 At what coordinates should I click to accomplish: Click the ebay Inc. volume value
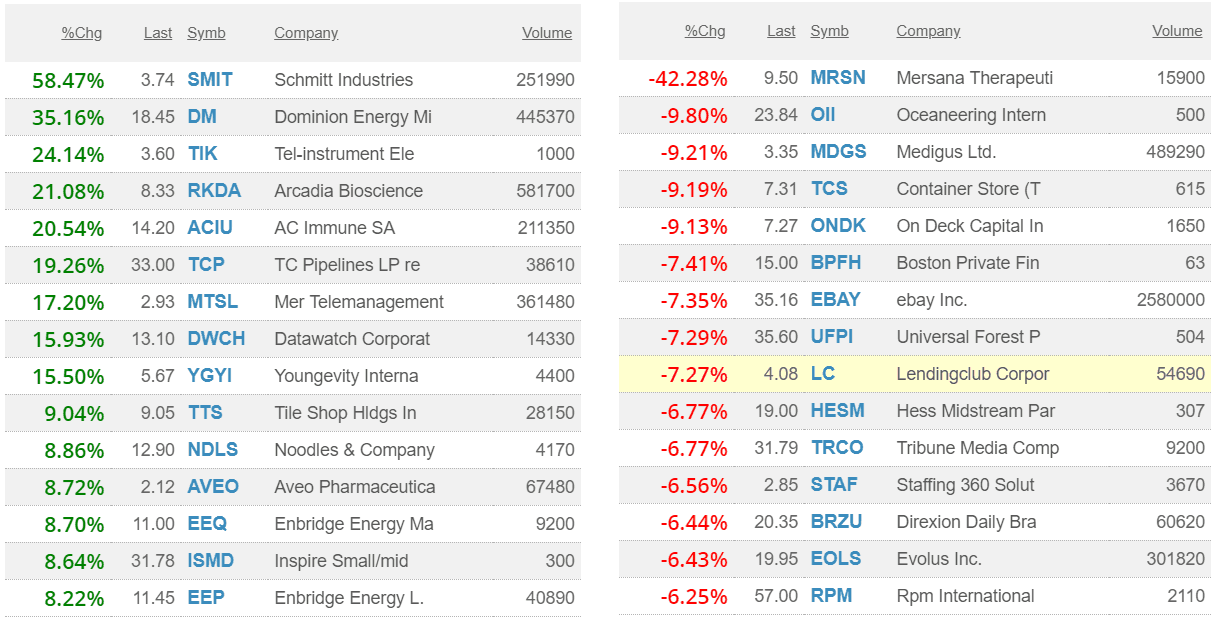tap(1170, 299)
